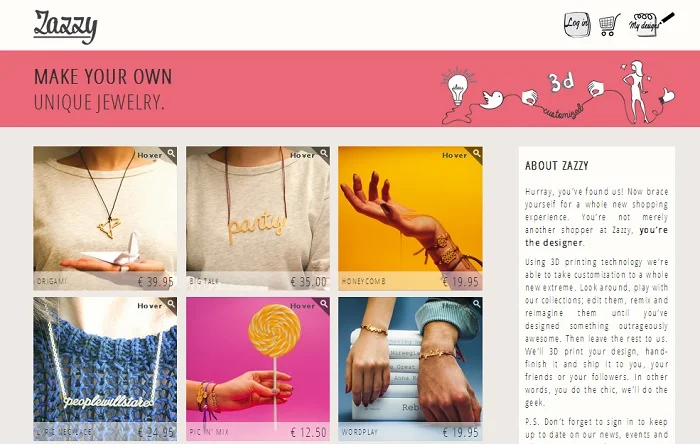
Task: Click the lightbulb illustration in banner
Action: click(x=458, y=86)
